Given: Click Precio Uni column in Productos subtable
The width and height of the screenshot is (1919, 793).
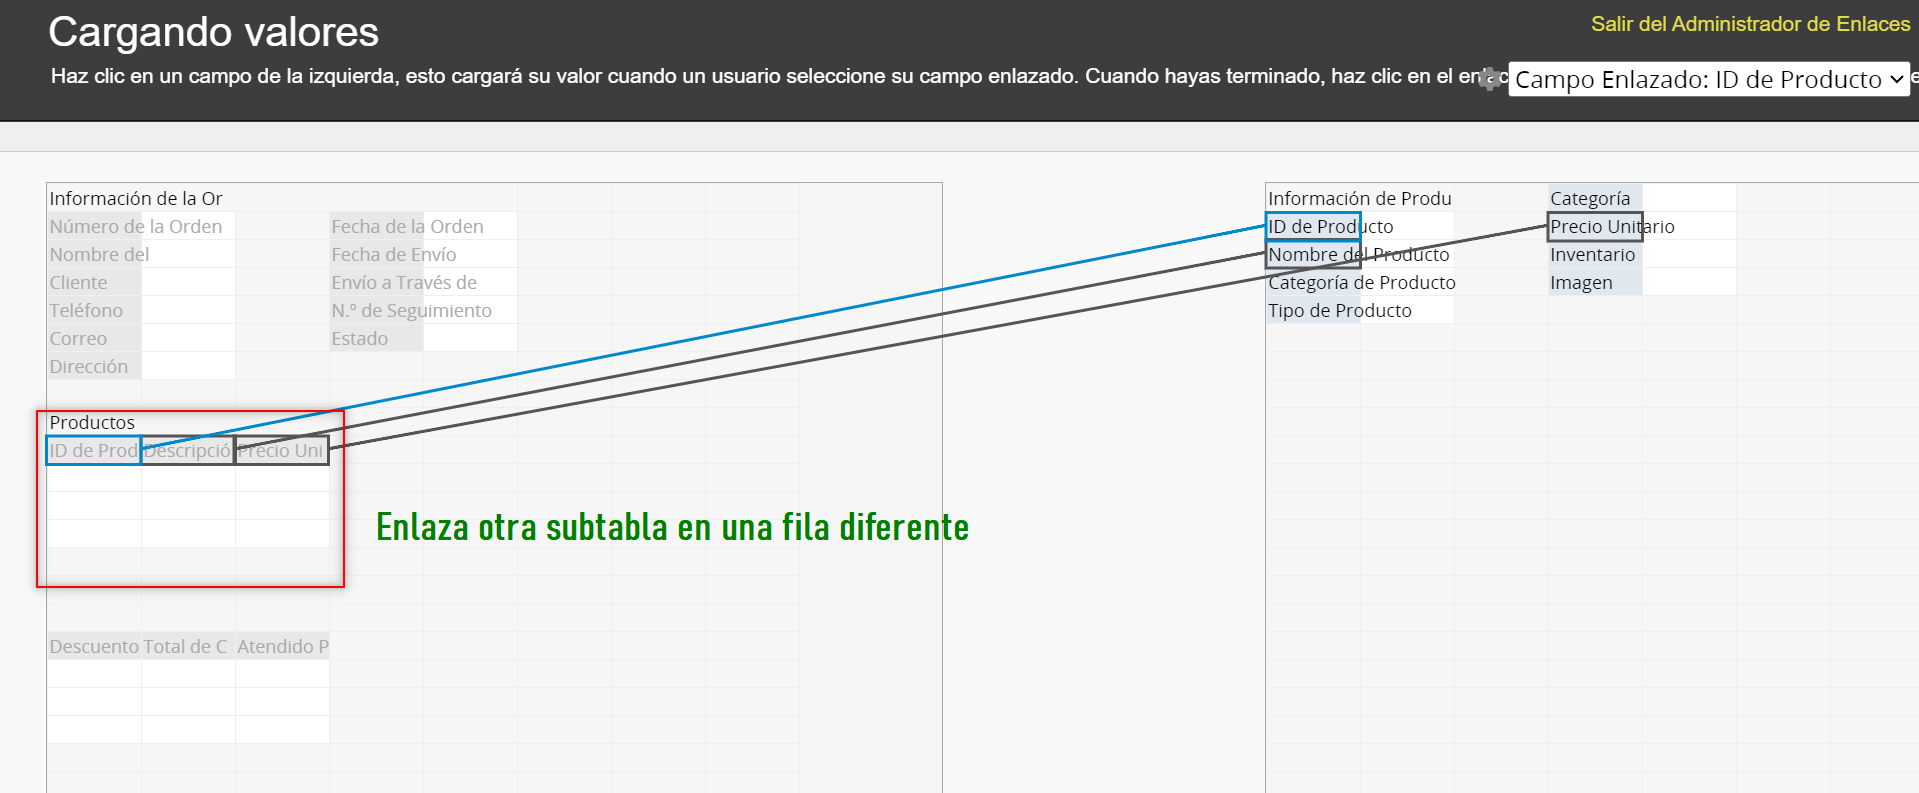Looking at the screenshot, I should click(x=281, y=451).
